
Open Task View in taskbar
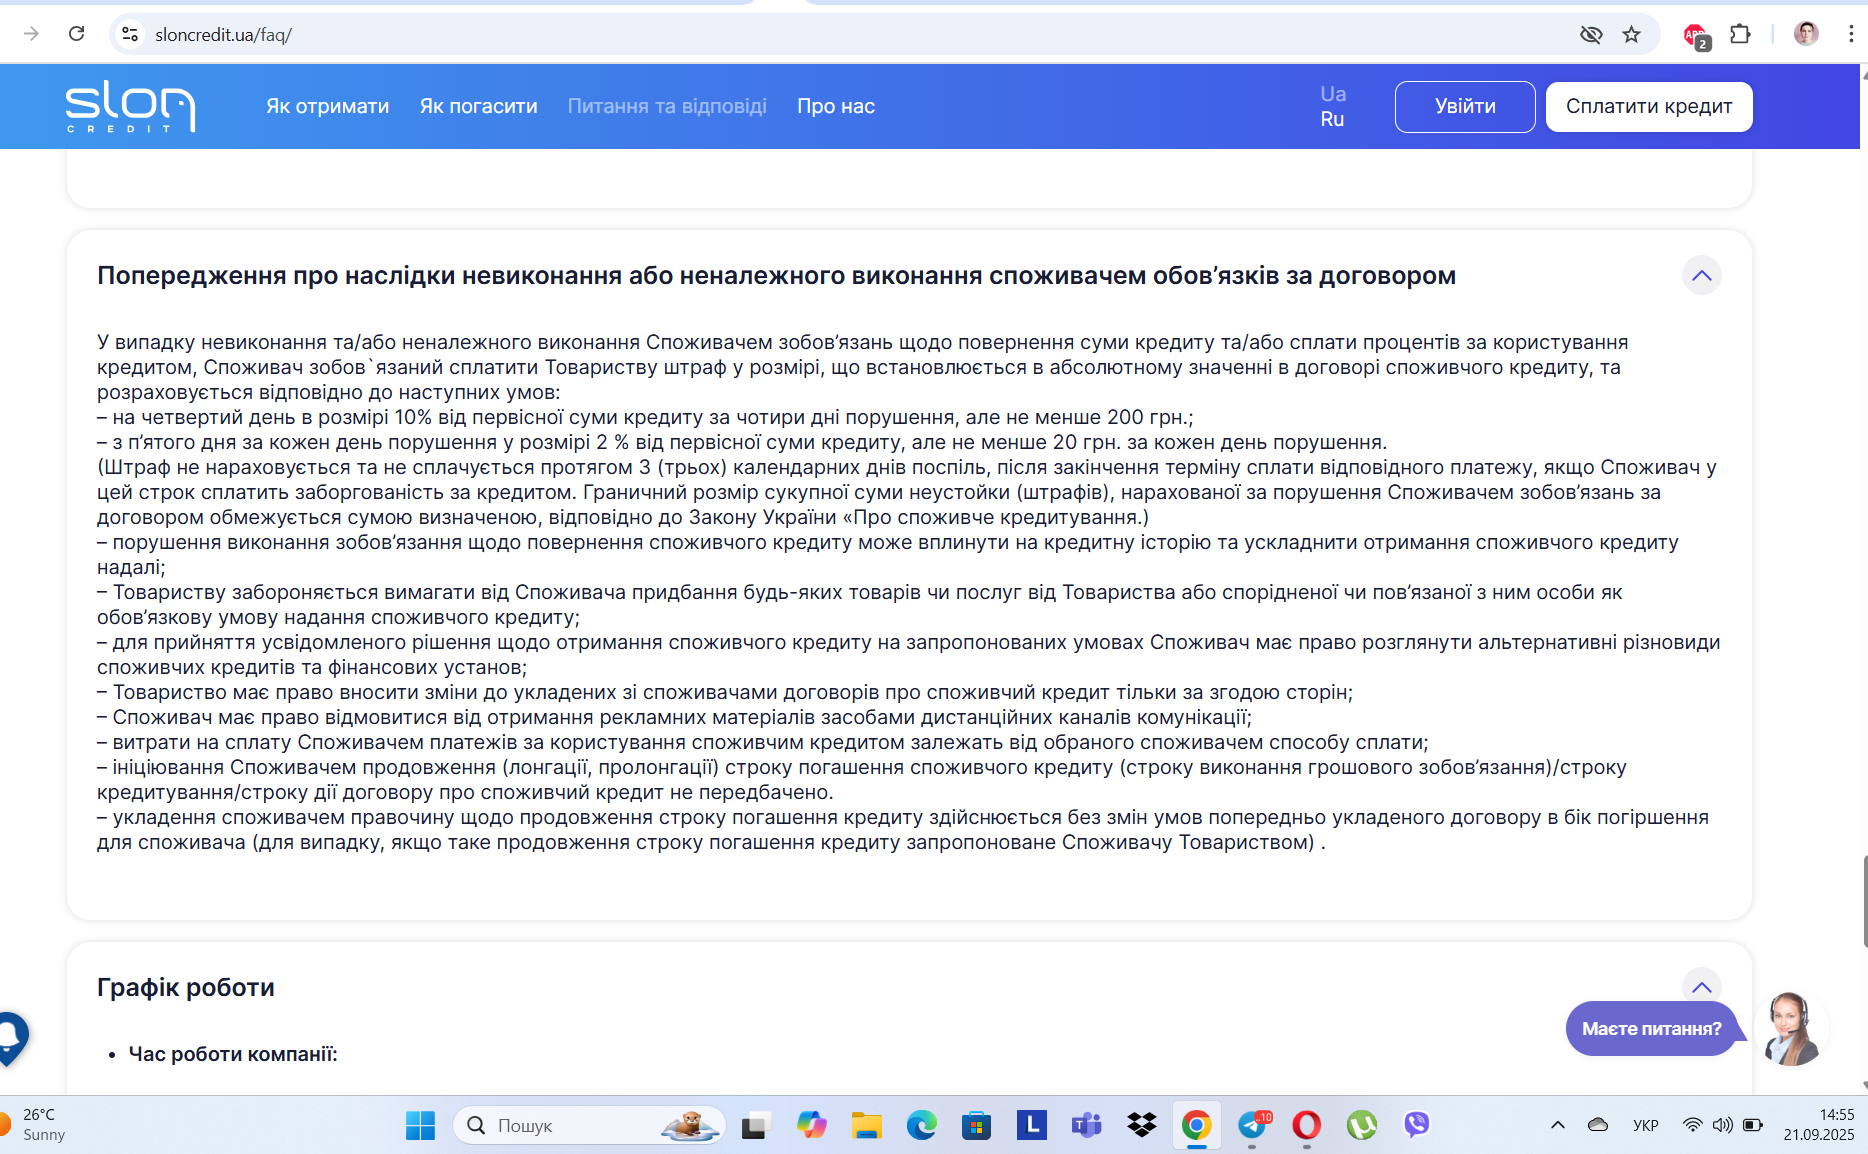756,1126
